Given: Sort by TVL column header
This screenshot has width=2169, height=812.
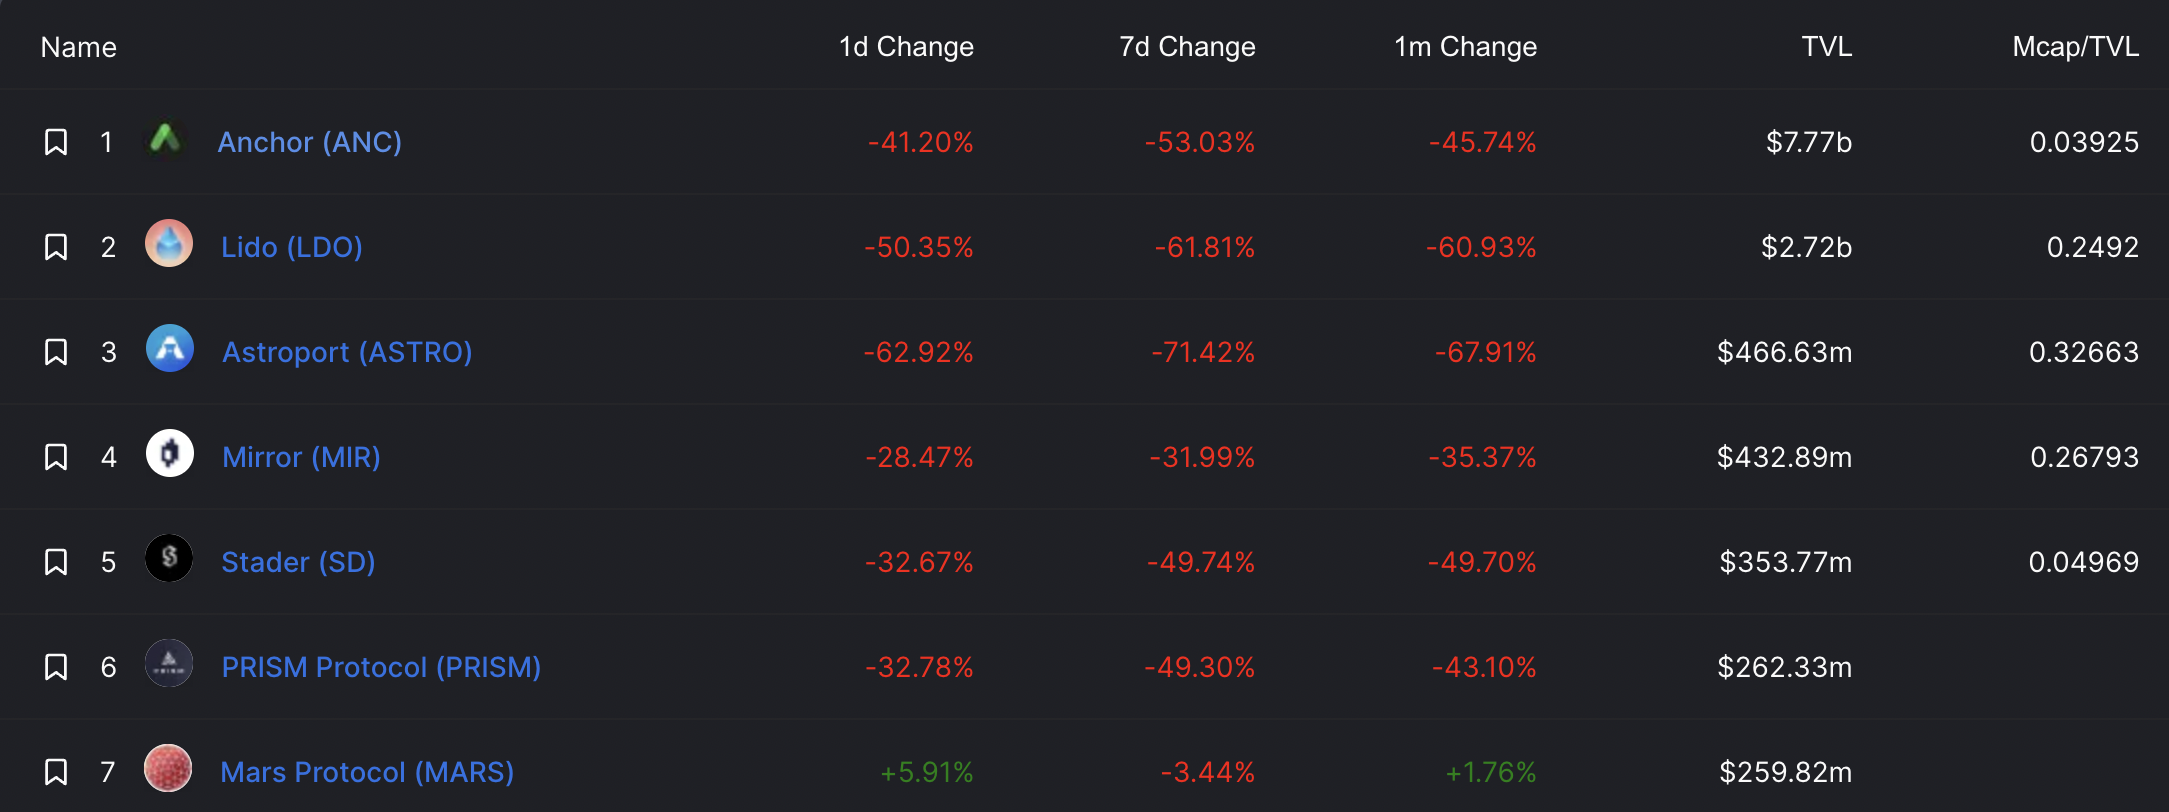Looking at the screenshot, I should (x=1826, y=47).
